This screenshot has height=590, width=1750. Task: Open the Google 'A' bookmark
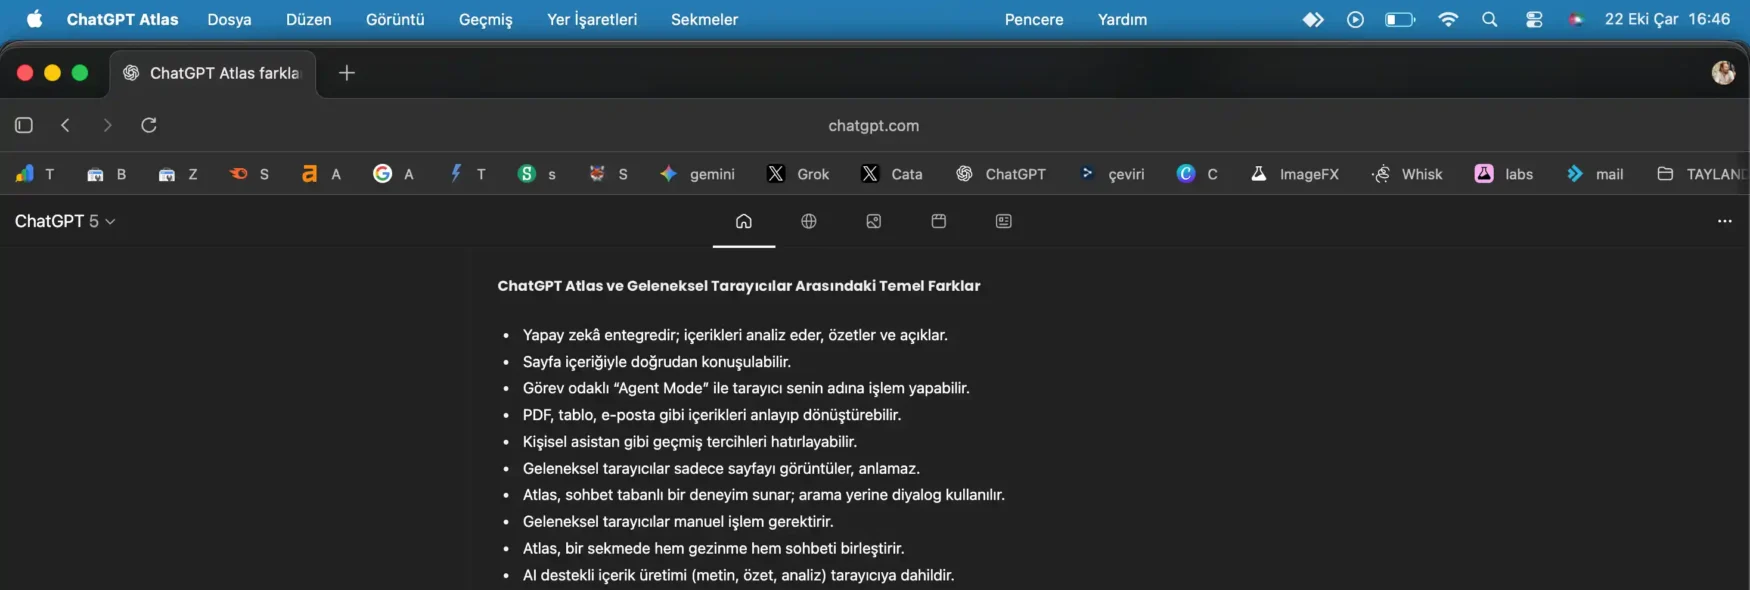[393, 174]
